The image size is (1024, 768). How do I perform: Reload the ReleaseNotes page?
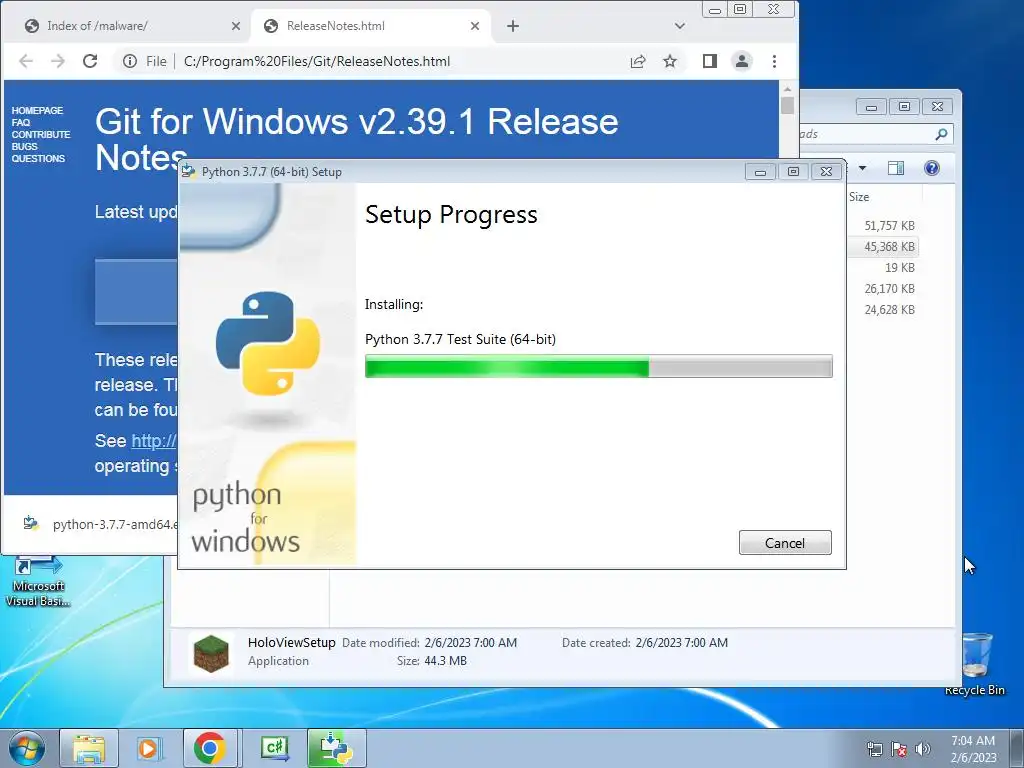pyautogui.click(x=90, y=61)
